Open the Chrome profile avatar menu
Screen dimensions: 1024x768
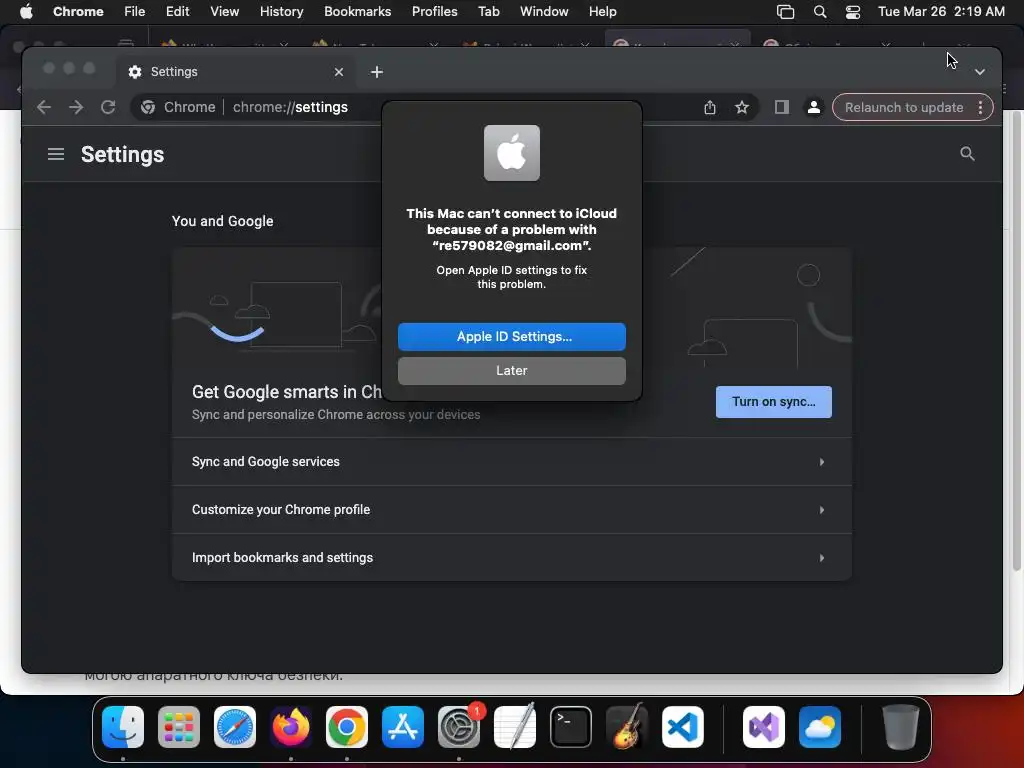tap(814, 107)
